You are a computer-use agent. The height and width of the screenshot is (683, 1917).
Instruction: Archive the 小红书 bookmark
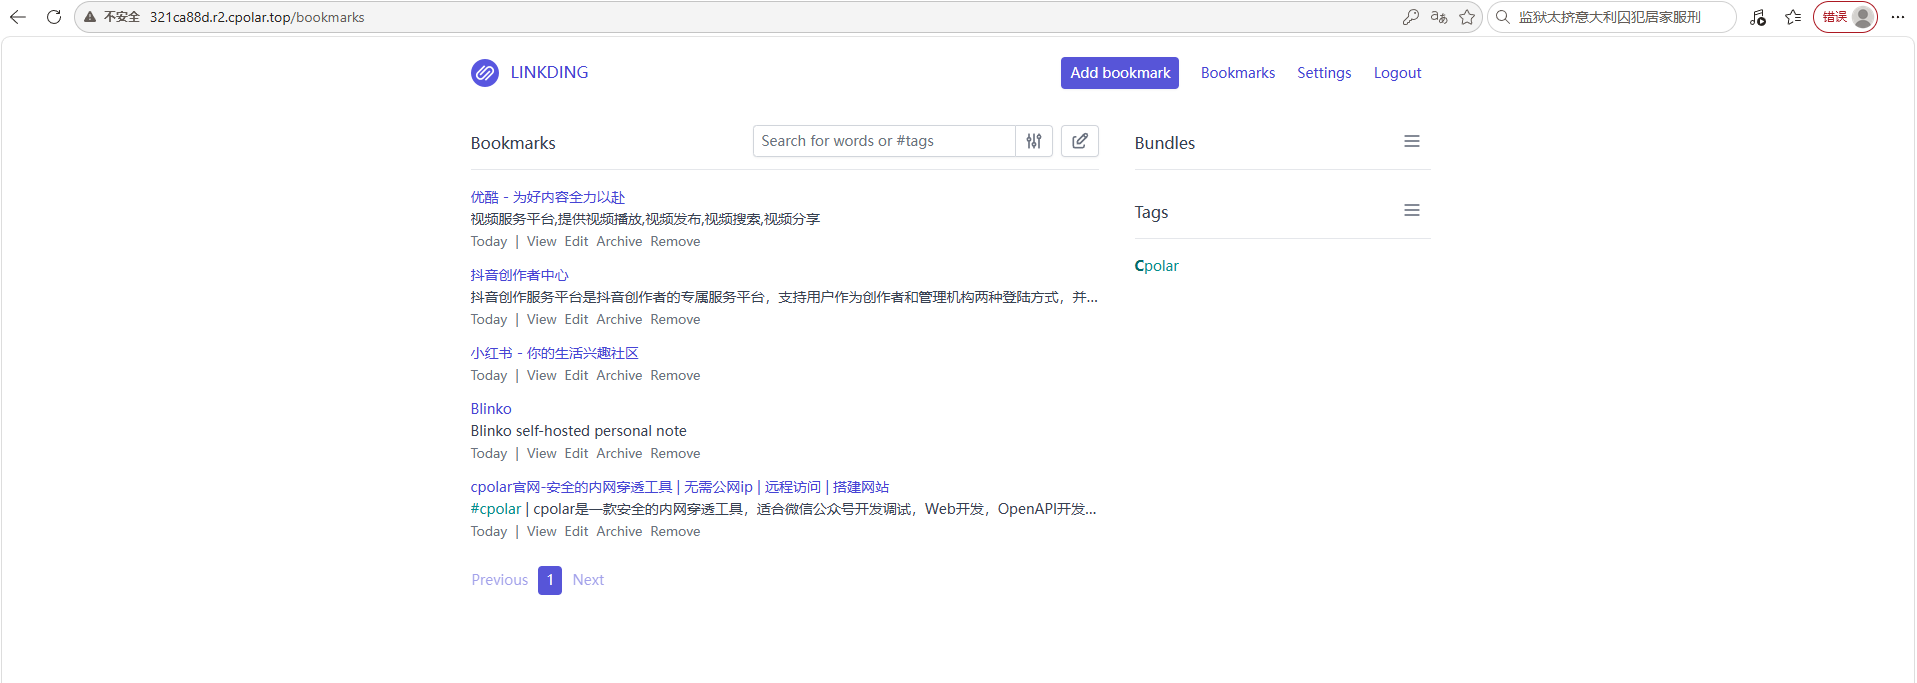point(619,375)
